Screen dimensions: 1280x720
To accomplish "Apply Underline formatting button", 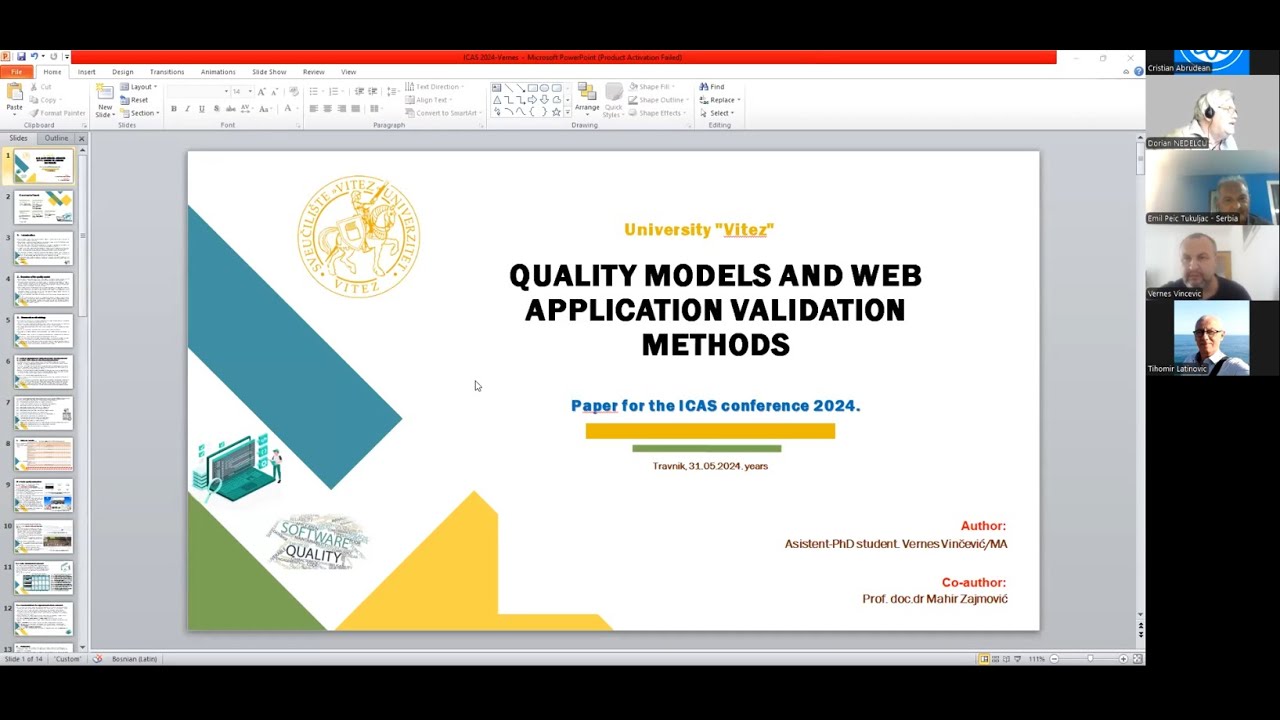I will [x=201, y=109].
